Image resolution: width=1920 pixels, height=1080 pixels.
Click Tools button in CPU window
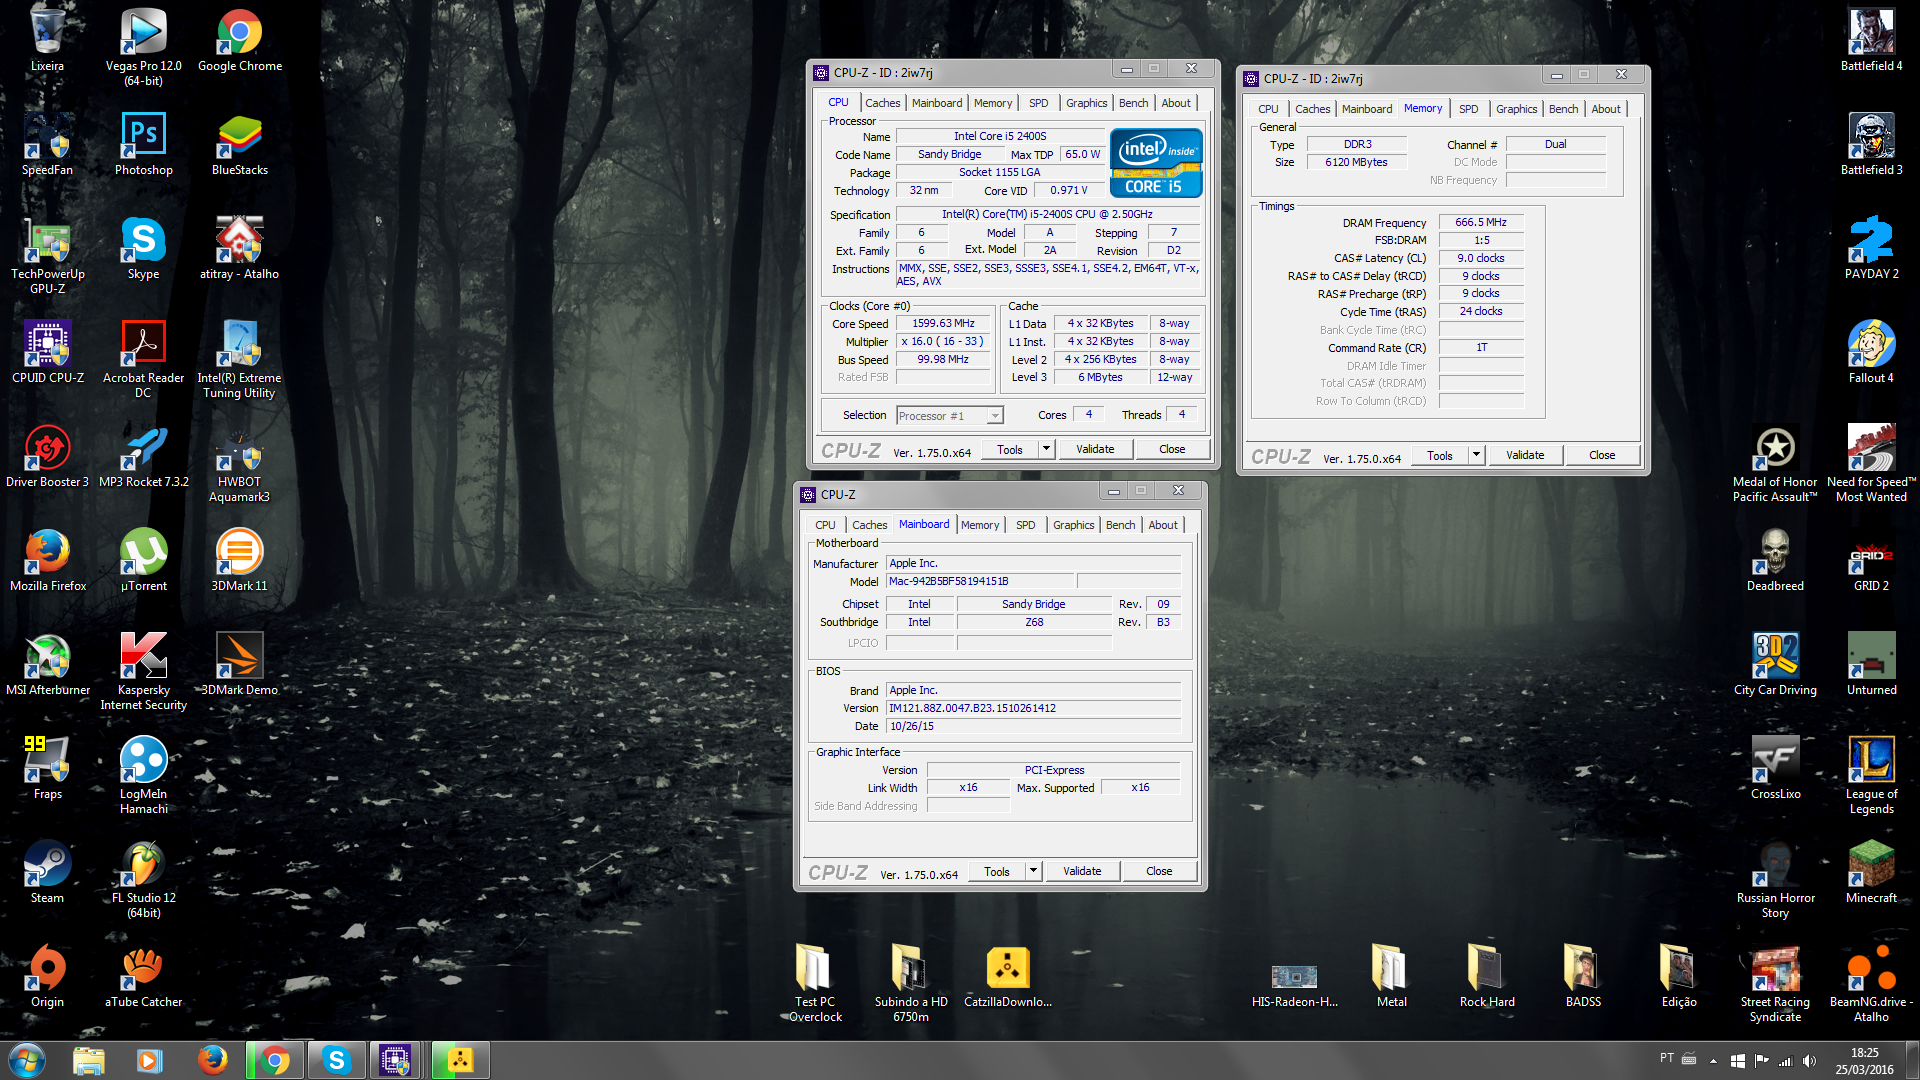1010,449
